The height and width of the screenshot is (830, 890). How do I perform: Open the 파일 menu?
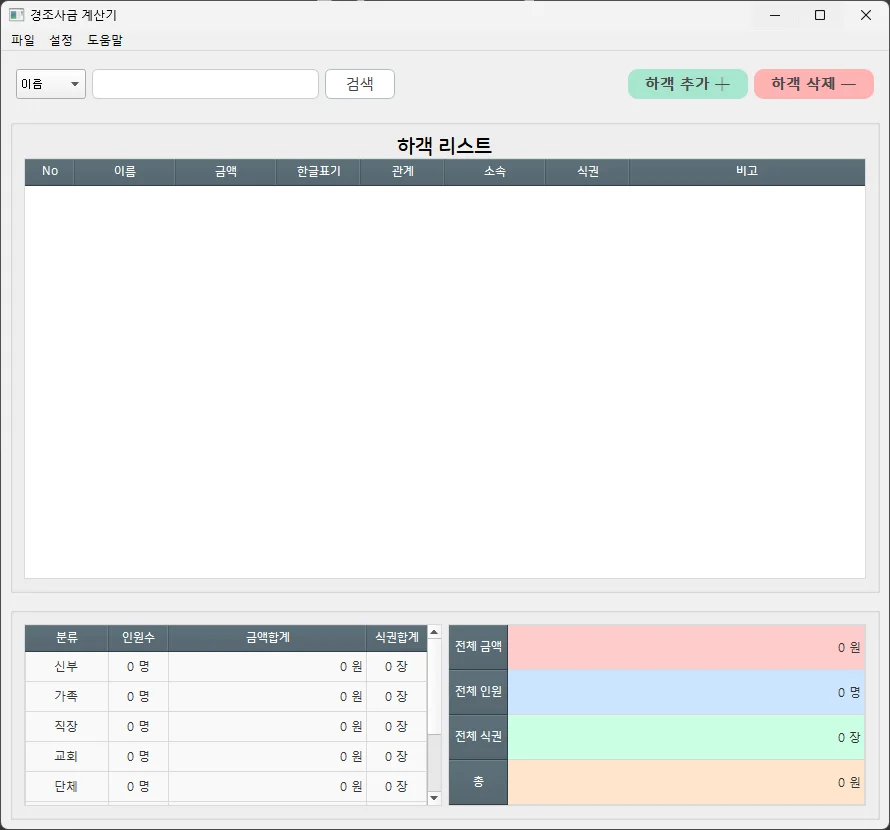(x=23, y=40)
